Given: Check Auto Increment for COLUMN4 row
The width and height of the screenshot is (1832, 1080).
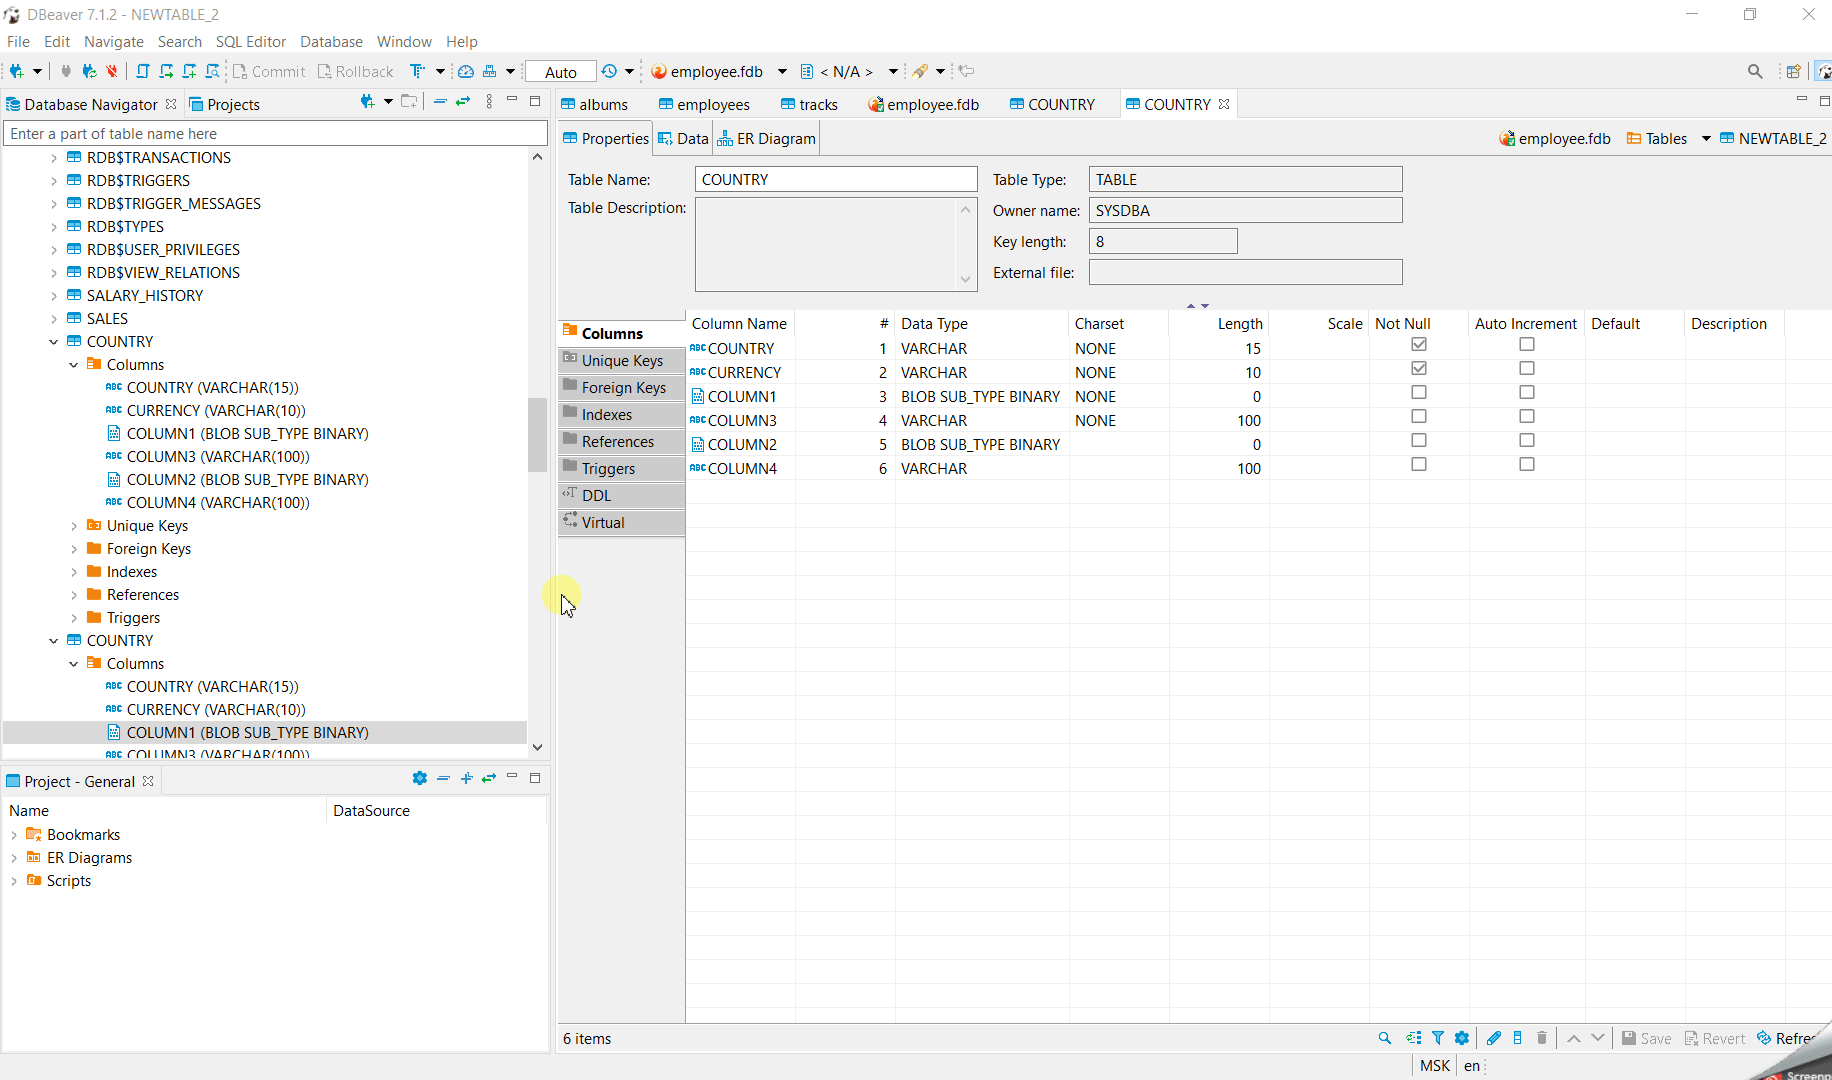Looking at the screenshot, I should click(x=1527, y=465).
